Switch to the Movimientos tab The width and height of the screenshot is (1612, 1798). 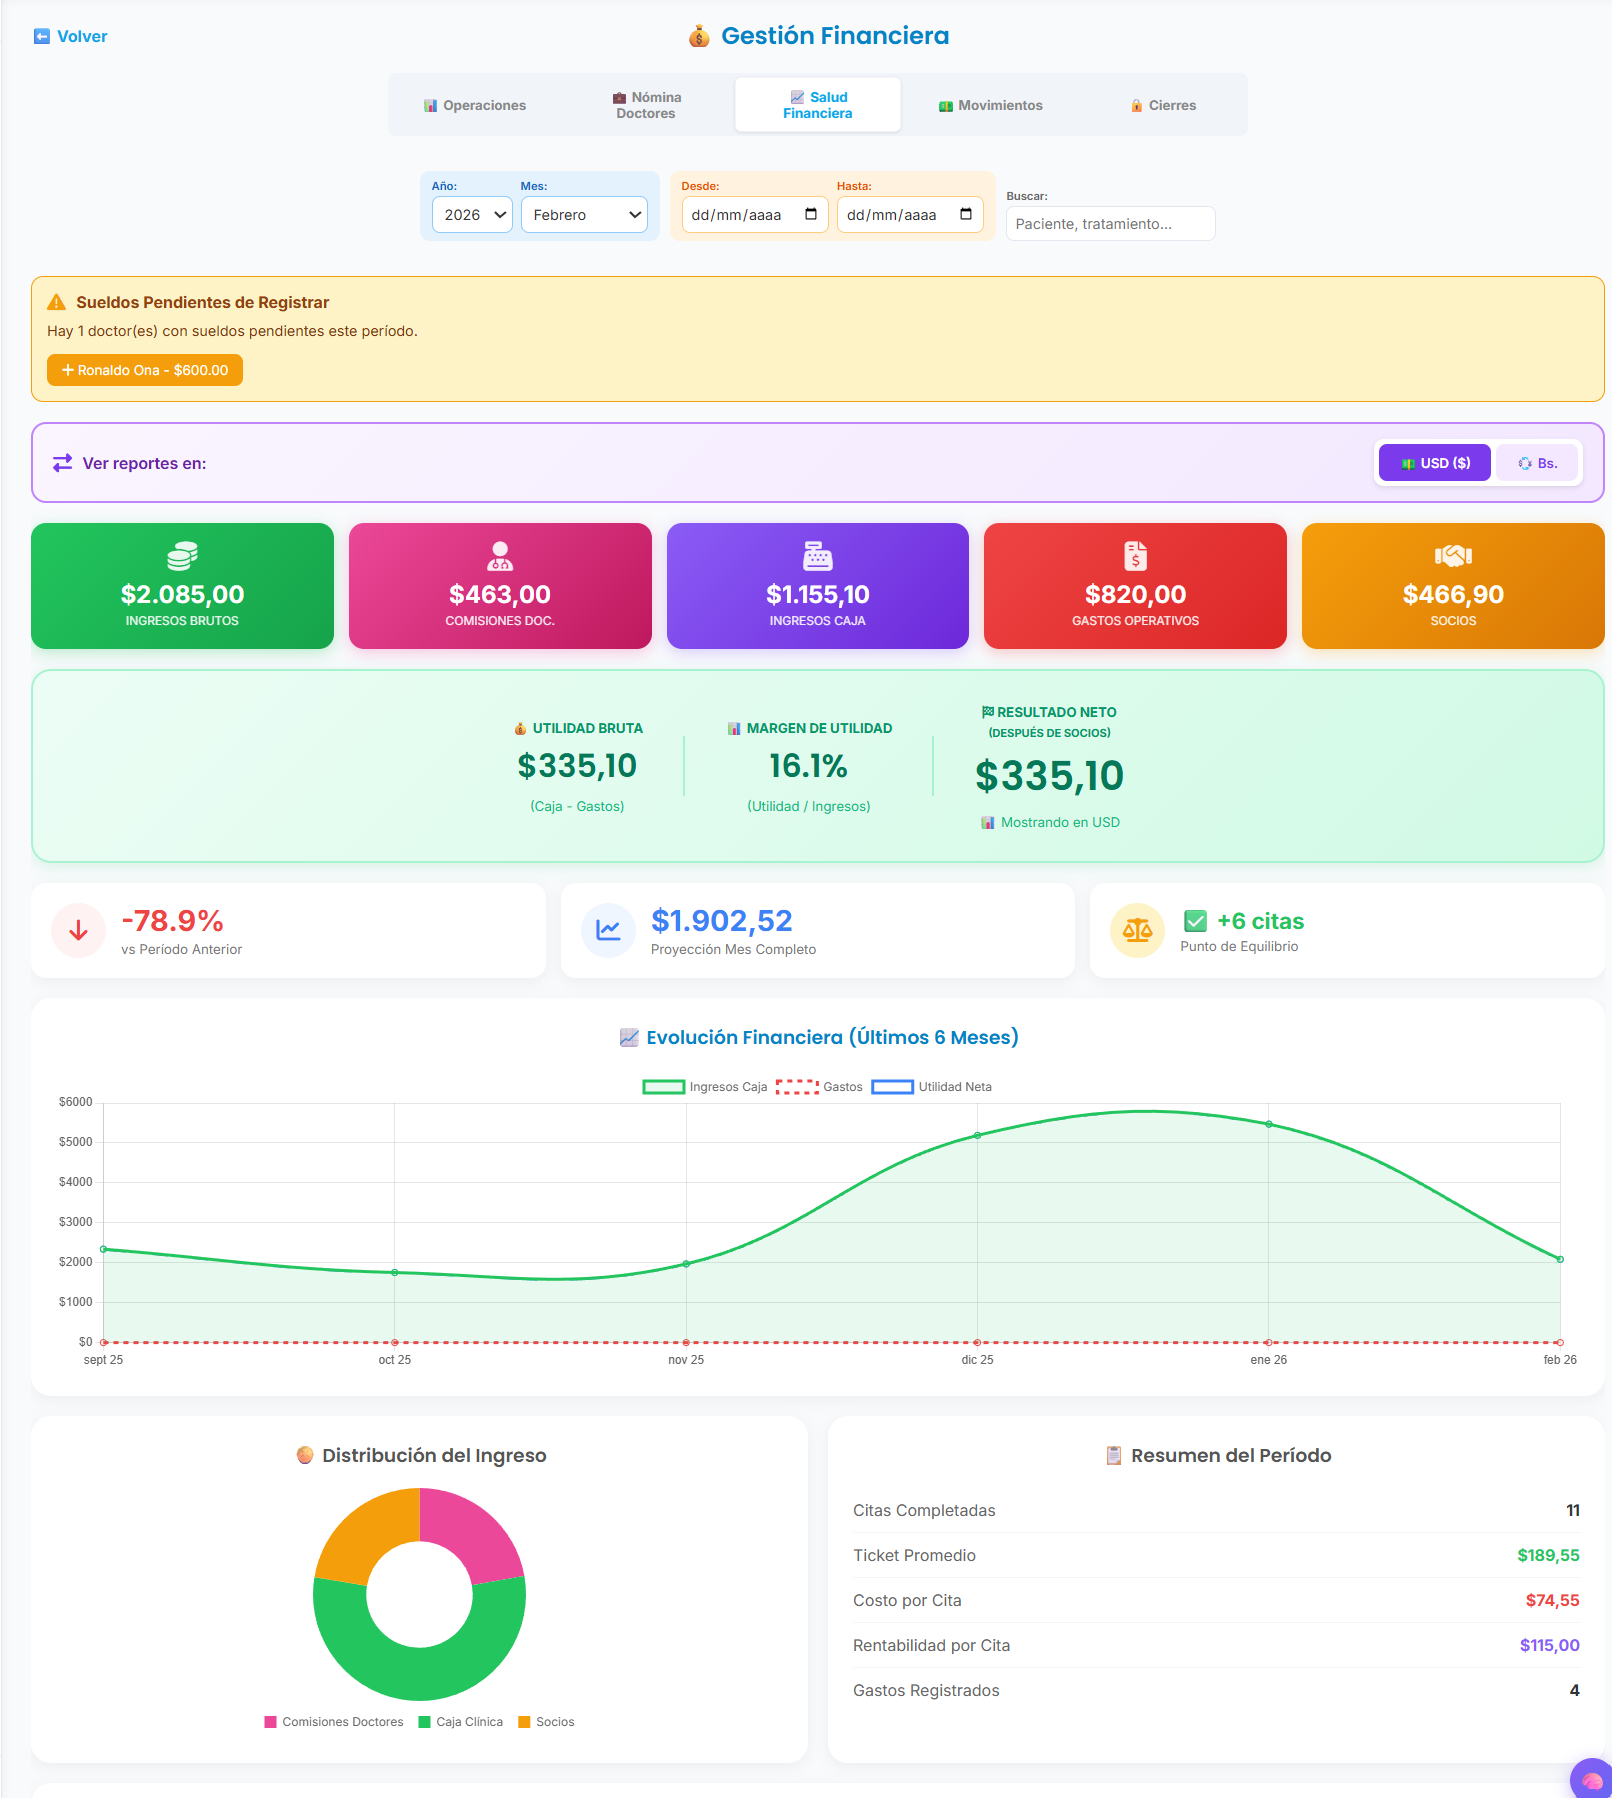tap(990, 104)
